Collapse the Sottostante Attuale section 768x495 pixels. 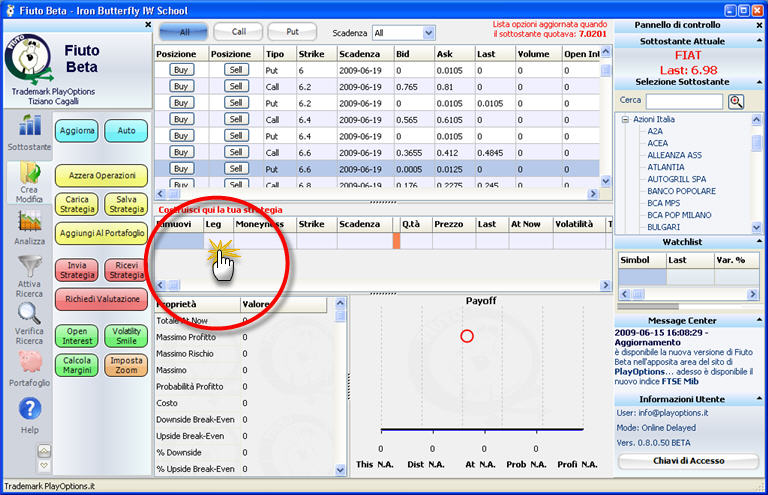(759, 41)
